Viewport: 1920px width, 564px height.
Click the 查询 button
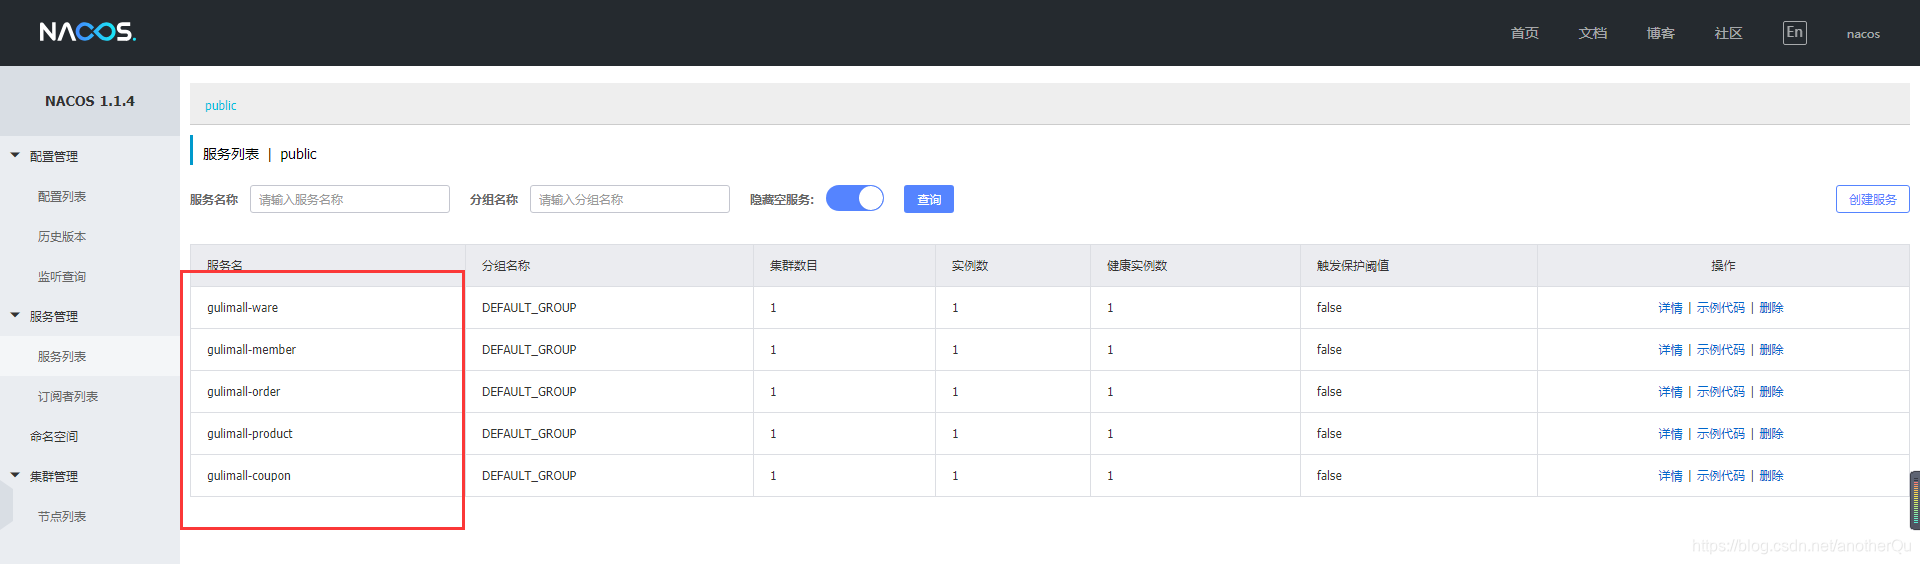pos(929,199)
